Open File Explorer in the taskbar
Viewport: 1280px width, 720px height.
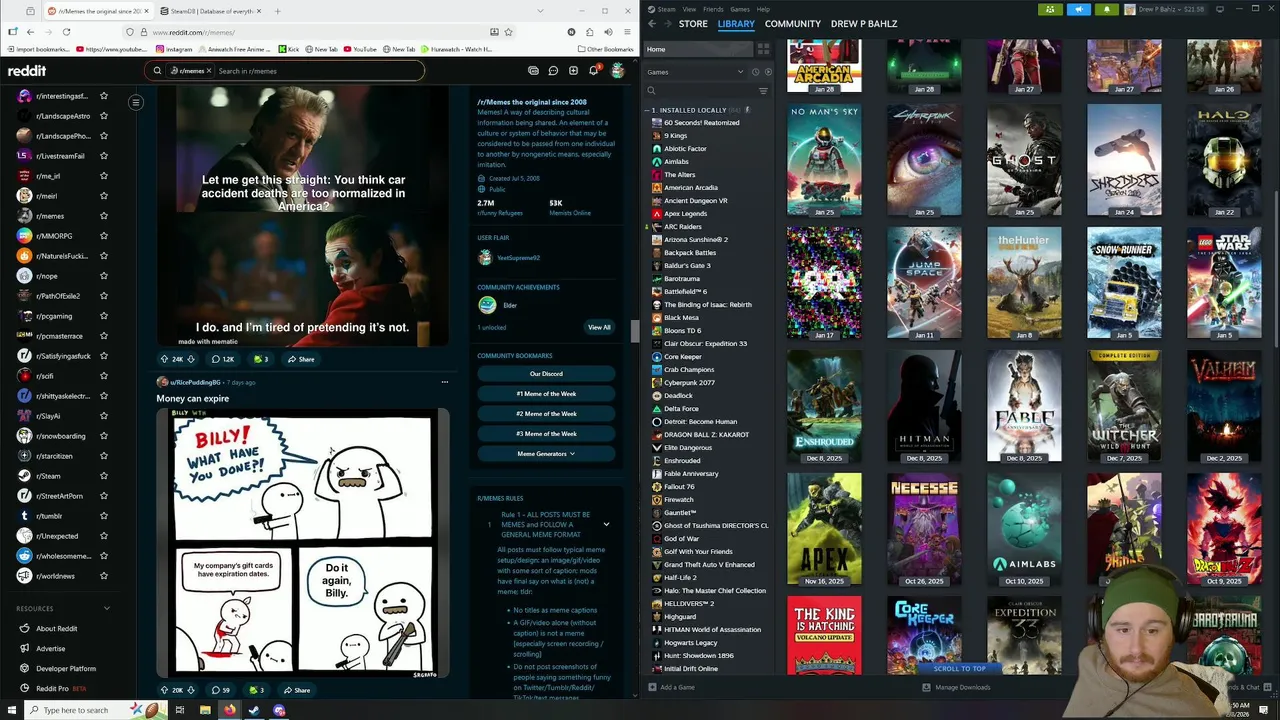click(204, 710)
